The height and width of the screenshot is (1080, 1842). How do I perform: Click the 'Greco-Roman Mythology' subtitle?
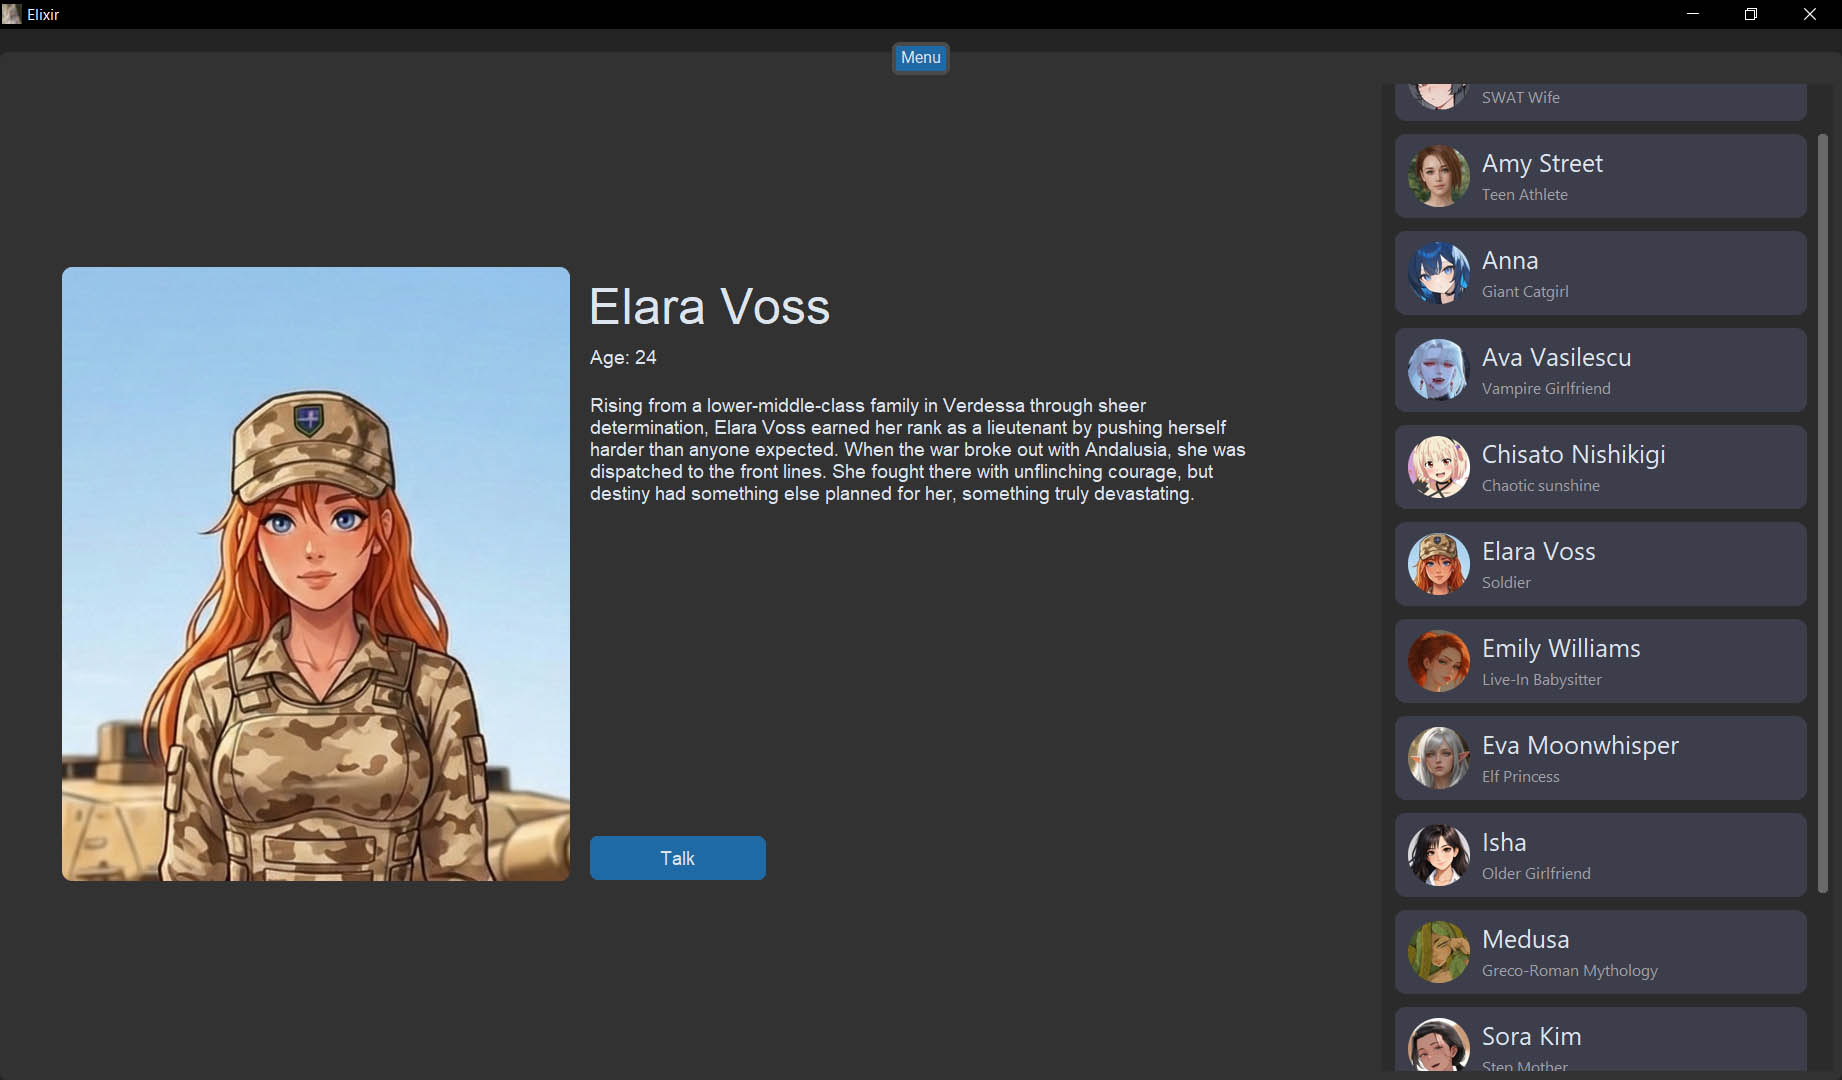pyautogui.click(x=1569, y=971)
